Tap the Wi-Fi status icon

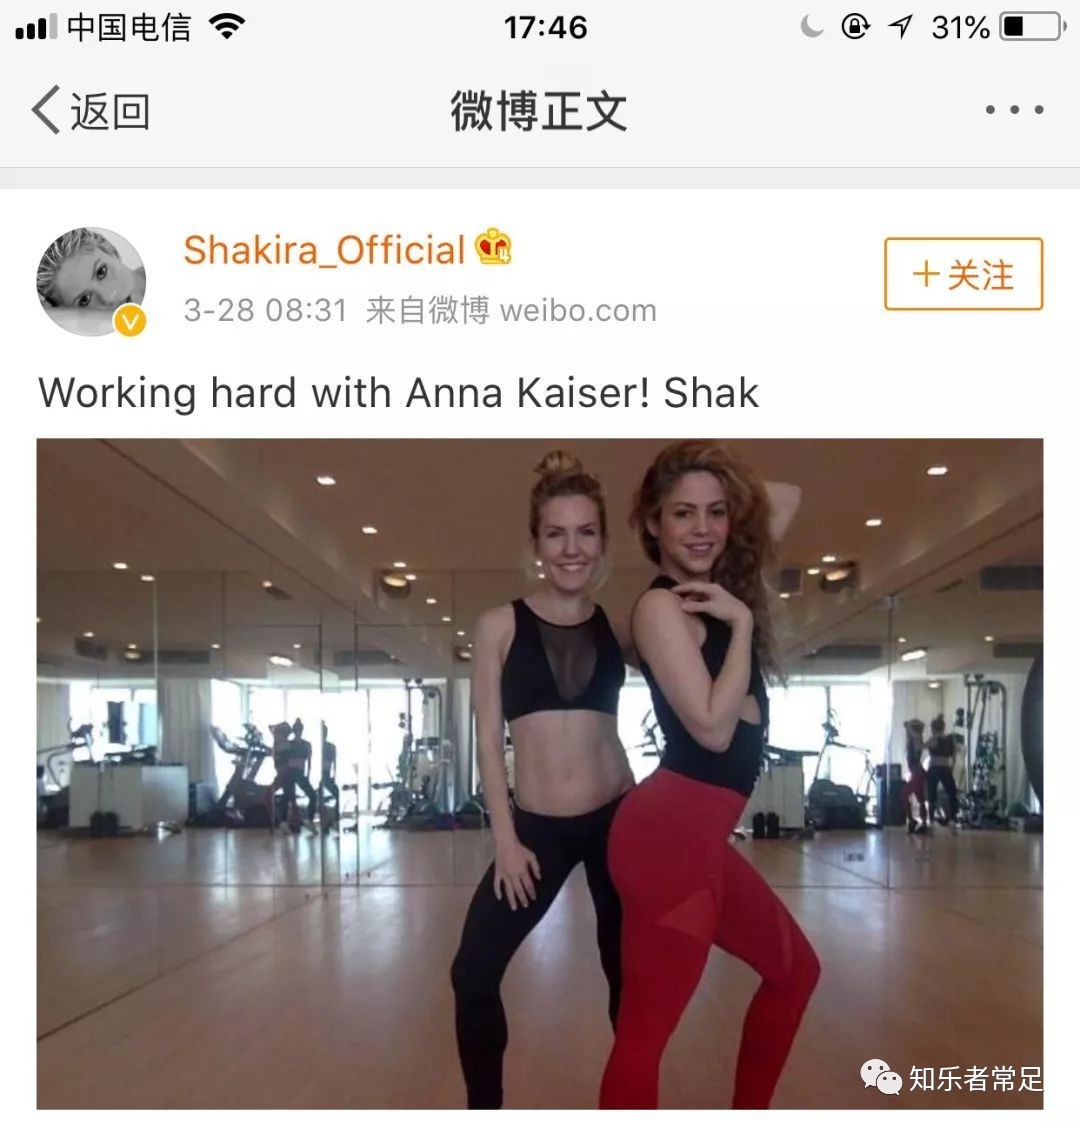[x=227, y=27]
